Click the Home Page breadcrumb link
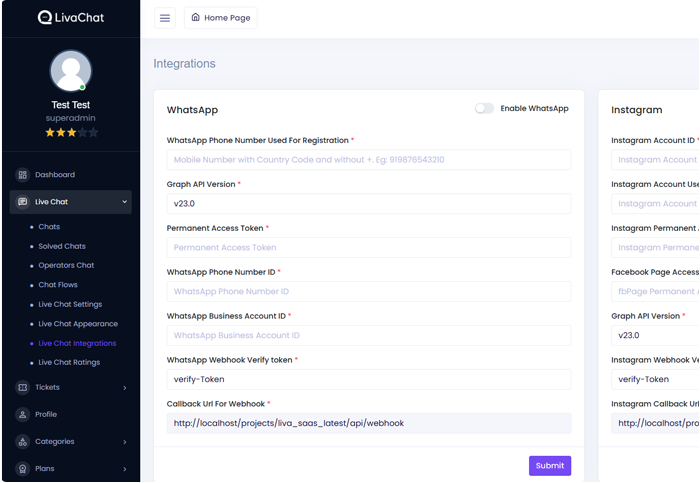Screen dimensions: 700x483 pos(221,18)
